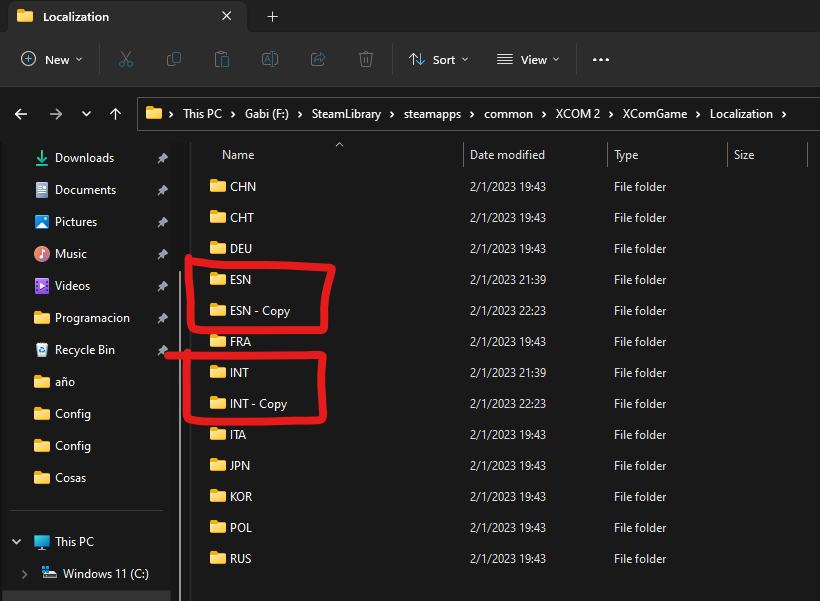Open Music in sidebar
The width and height of the screenshot is (820, 601).
[71, 254]
